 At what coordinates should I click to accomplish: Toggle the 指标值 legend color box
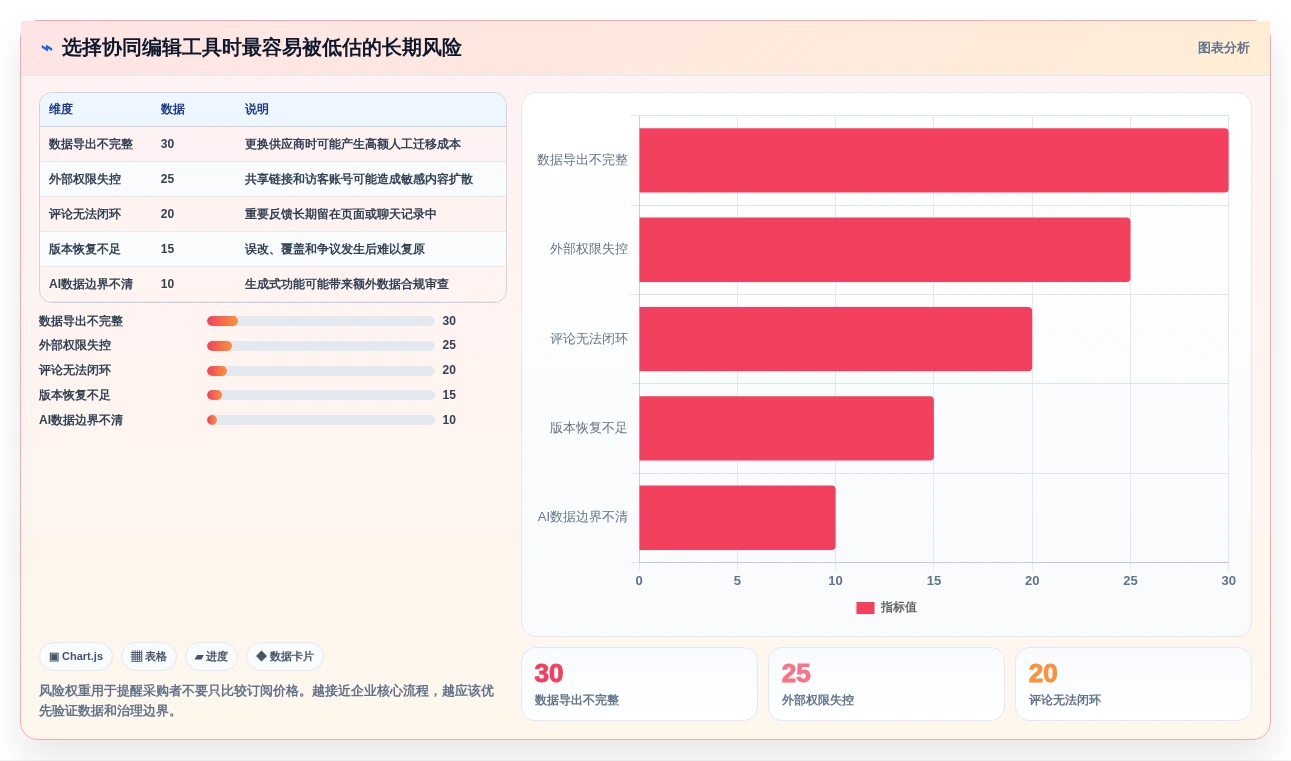865,608
